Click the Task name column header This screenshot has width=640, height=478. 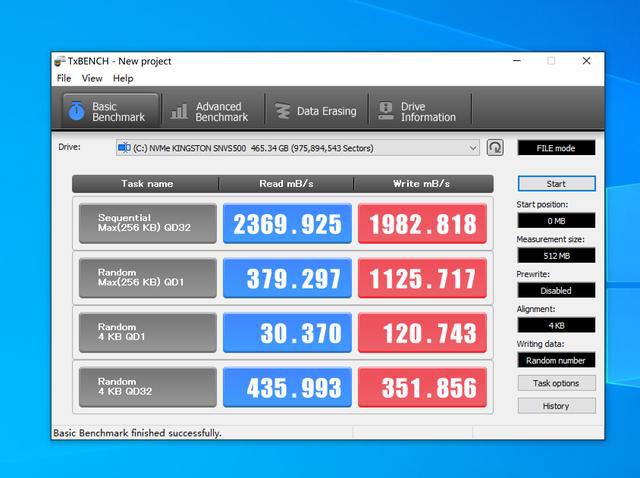(146, 184)
